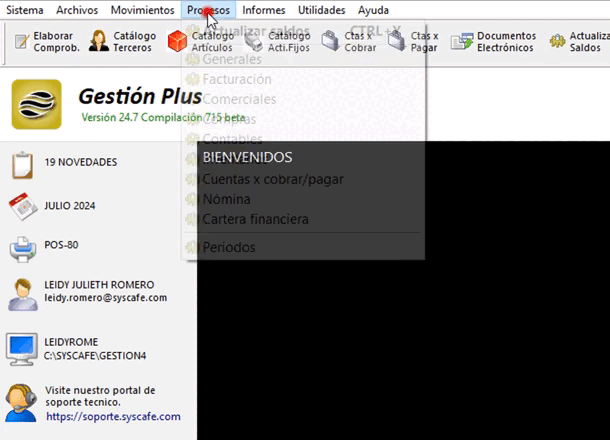Image resolution: width=610 pixels, height=440 pixels.
Task: Click the novedades clipboard icon
Action: (23, 165)
